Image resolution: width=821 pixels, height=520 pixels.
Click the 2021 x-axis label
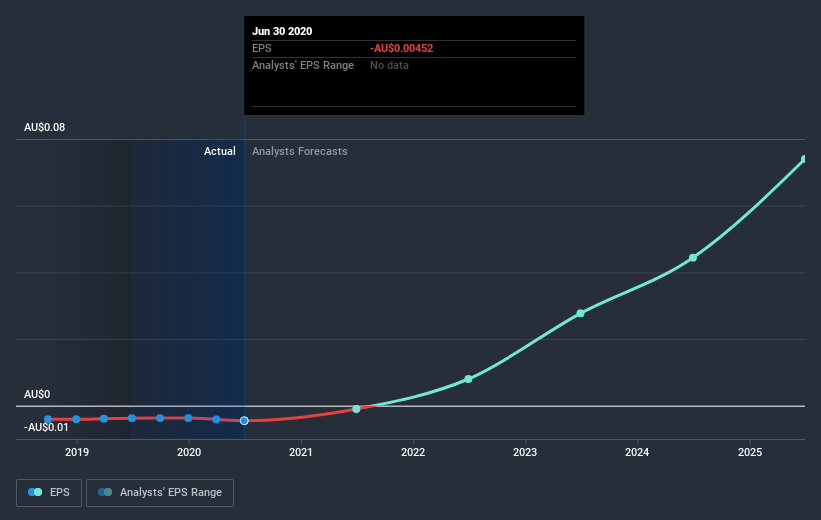tap(301, 452)
